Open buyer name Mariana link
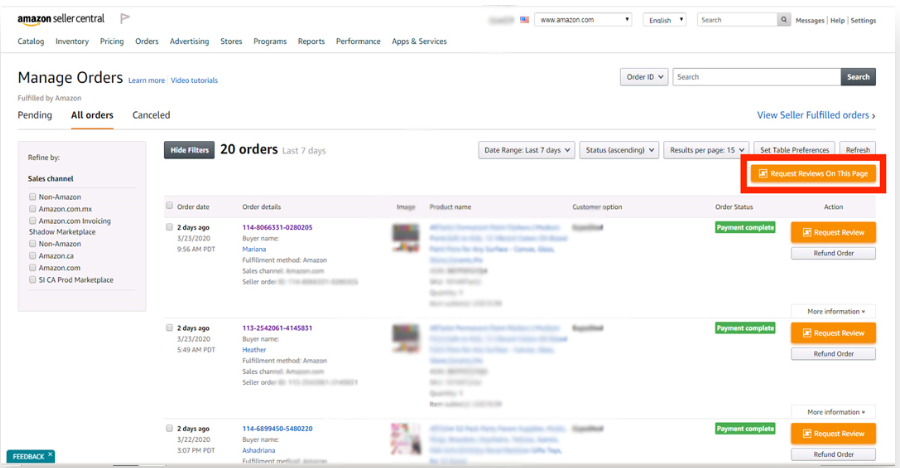This screenshot has width=900, height=468. click(254, 249)
